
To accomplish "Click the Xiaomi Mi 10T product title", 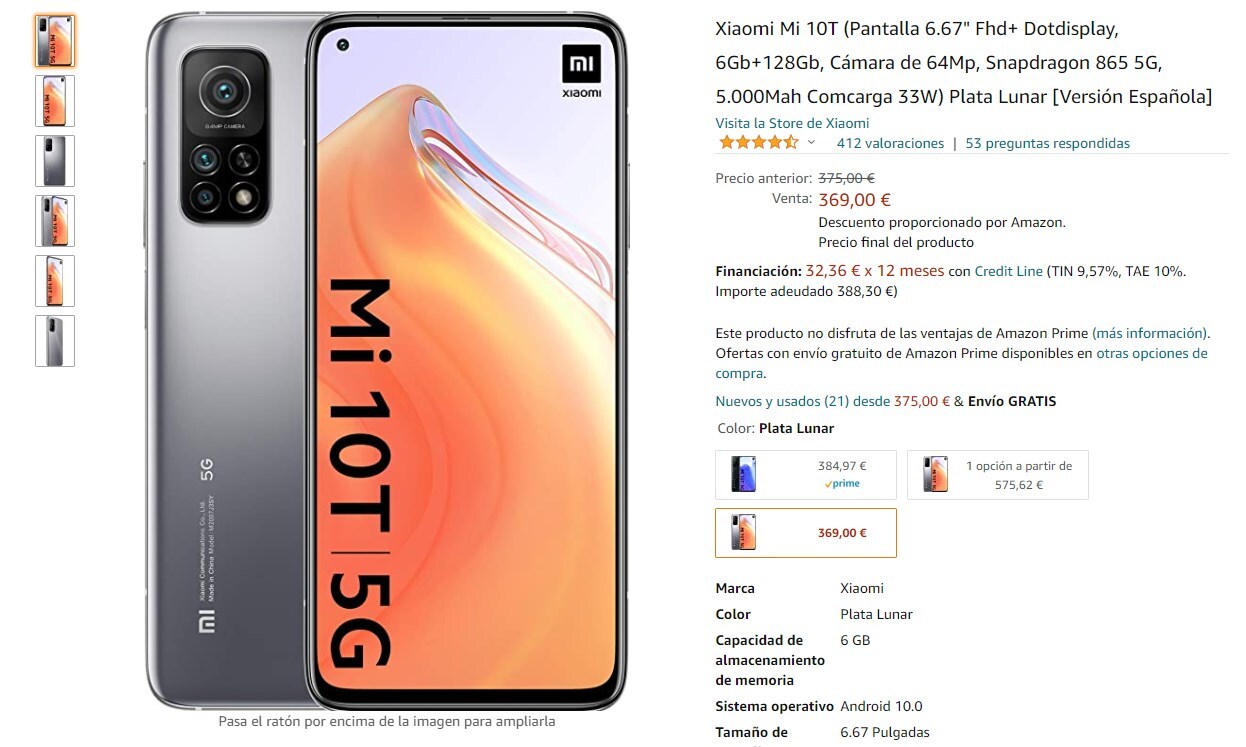I will click(964, 63).
